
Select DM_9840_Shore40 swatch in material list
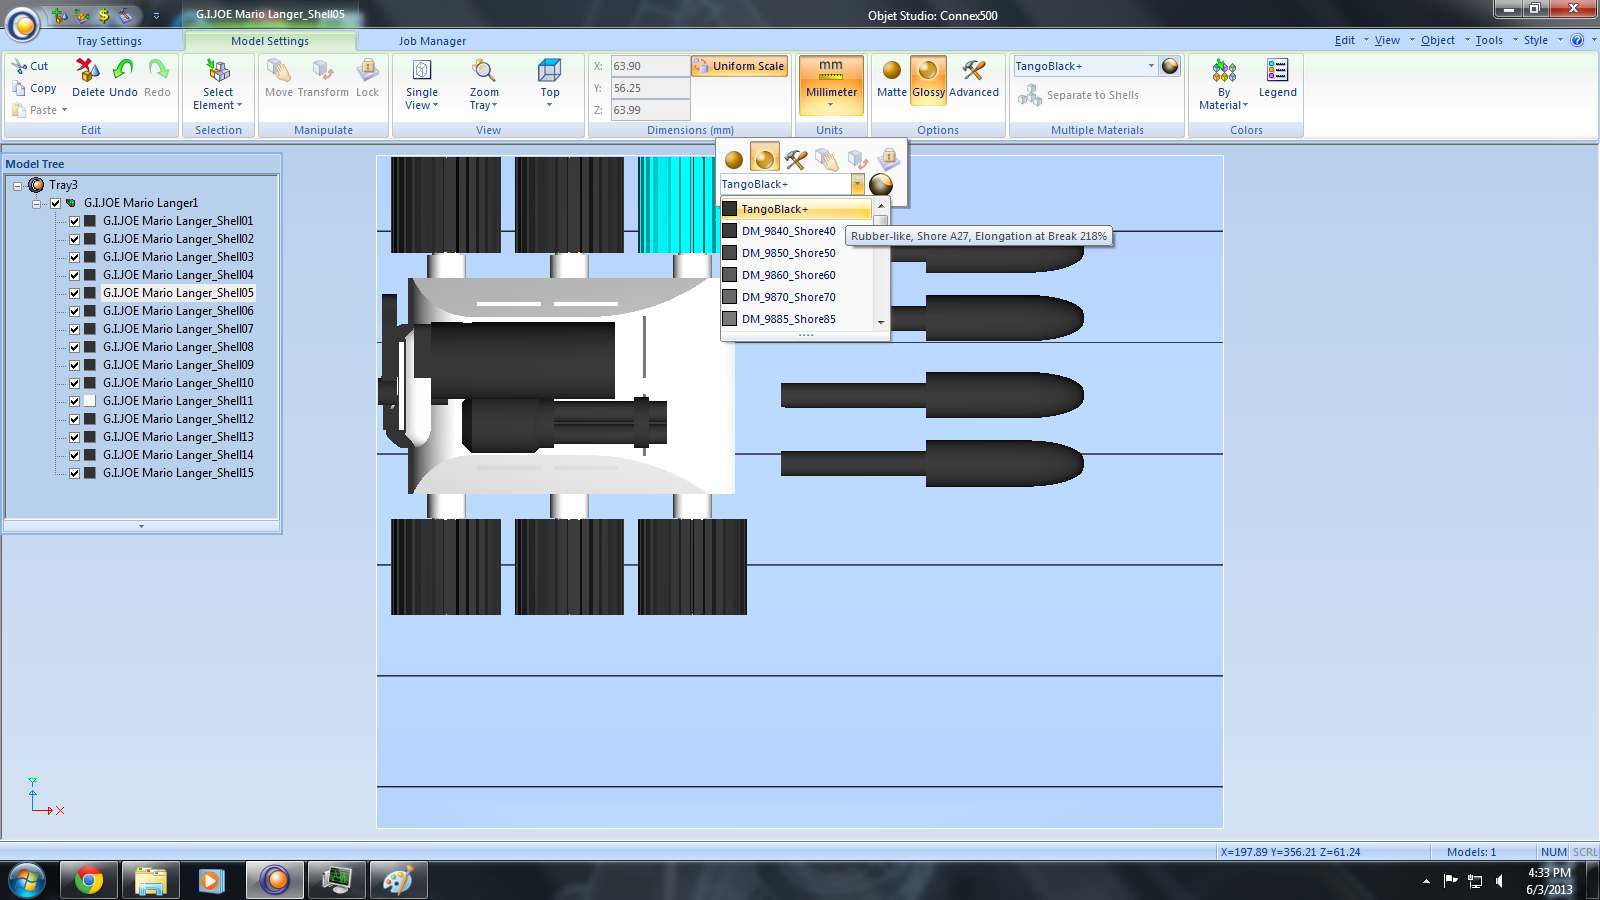pyautogui.click(x=730, y=231)
